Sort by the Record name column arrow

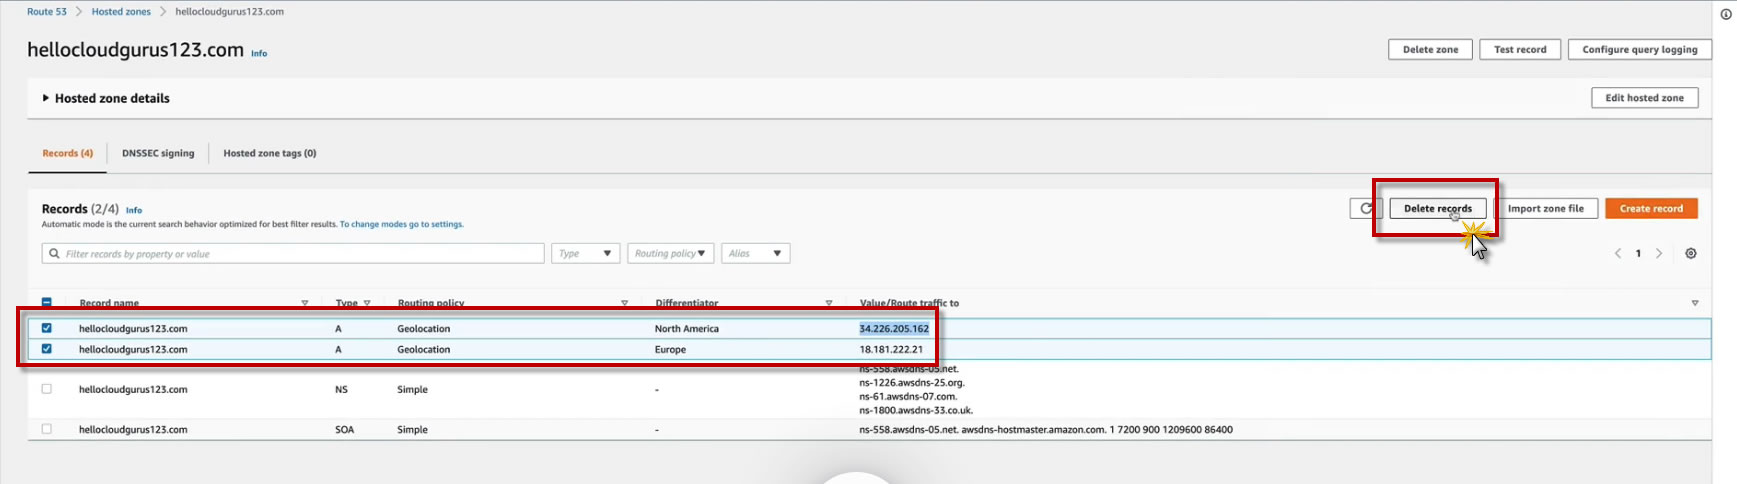coord(305,303)
